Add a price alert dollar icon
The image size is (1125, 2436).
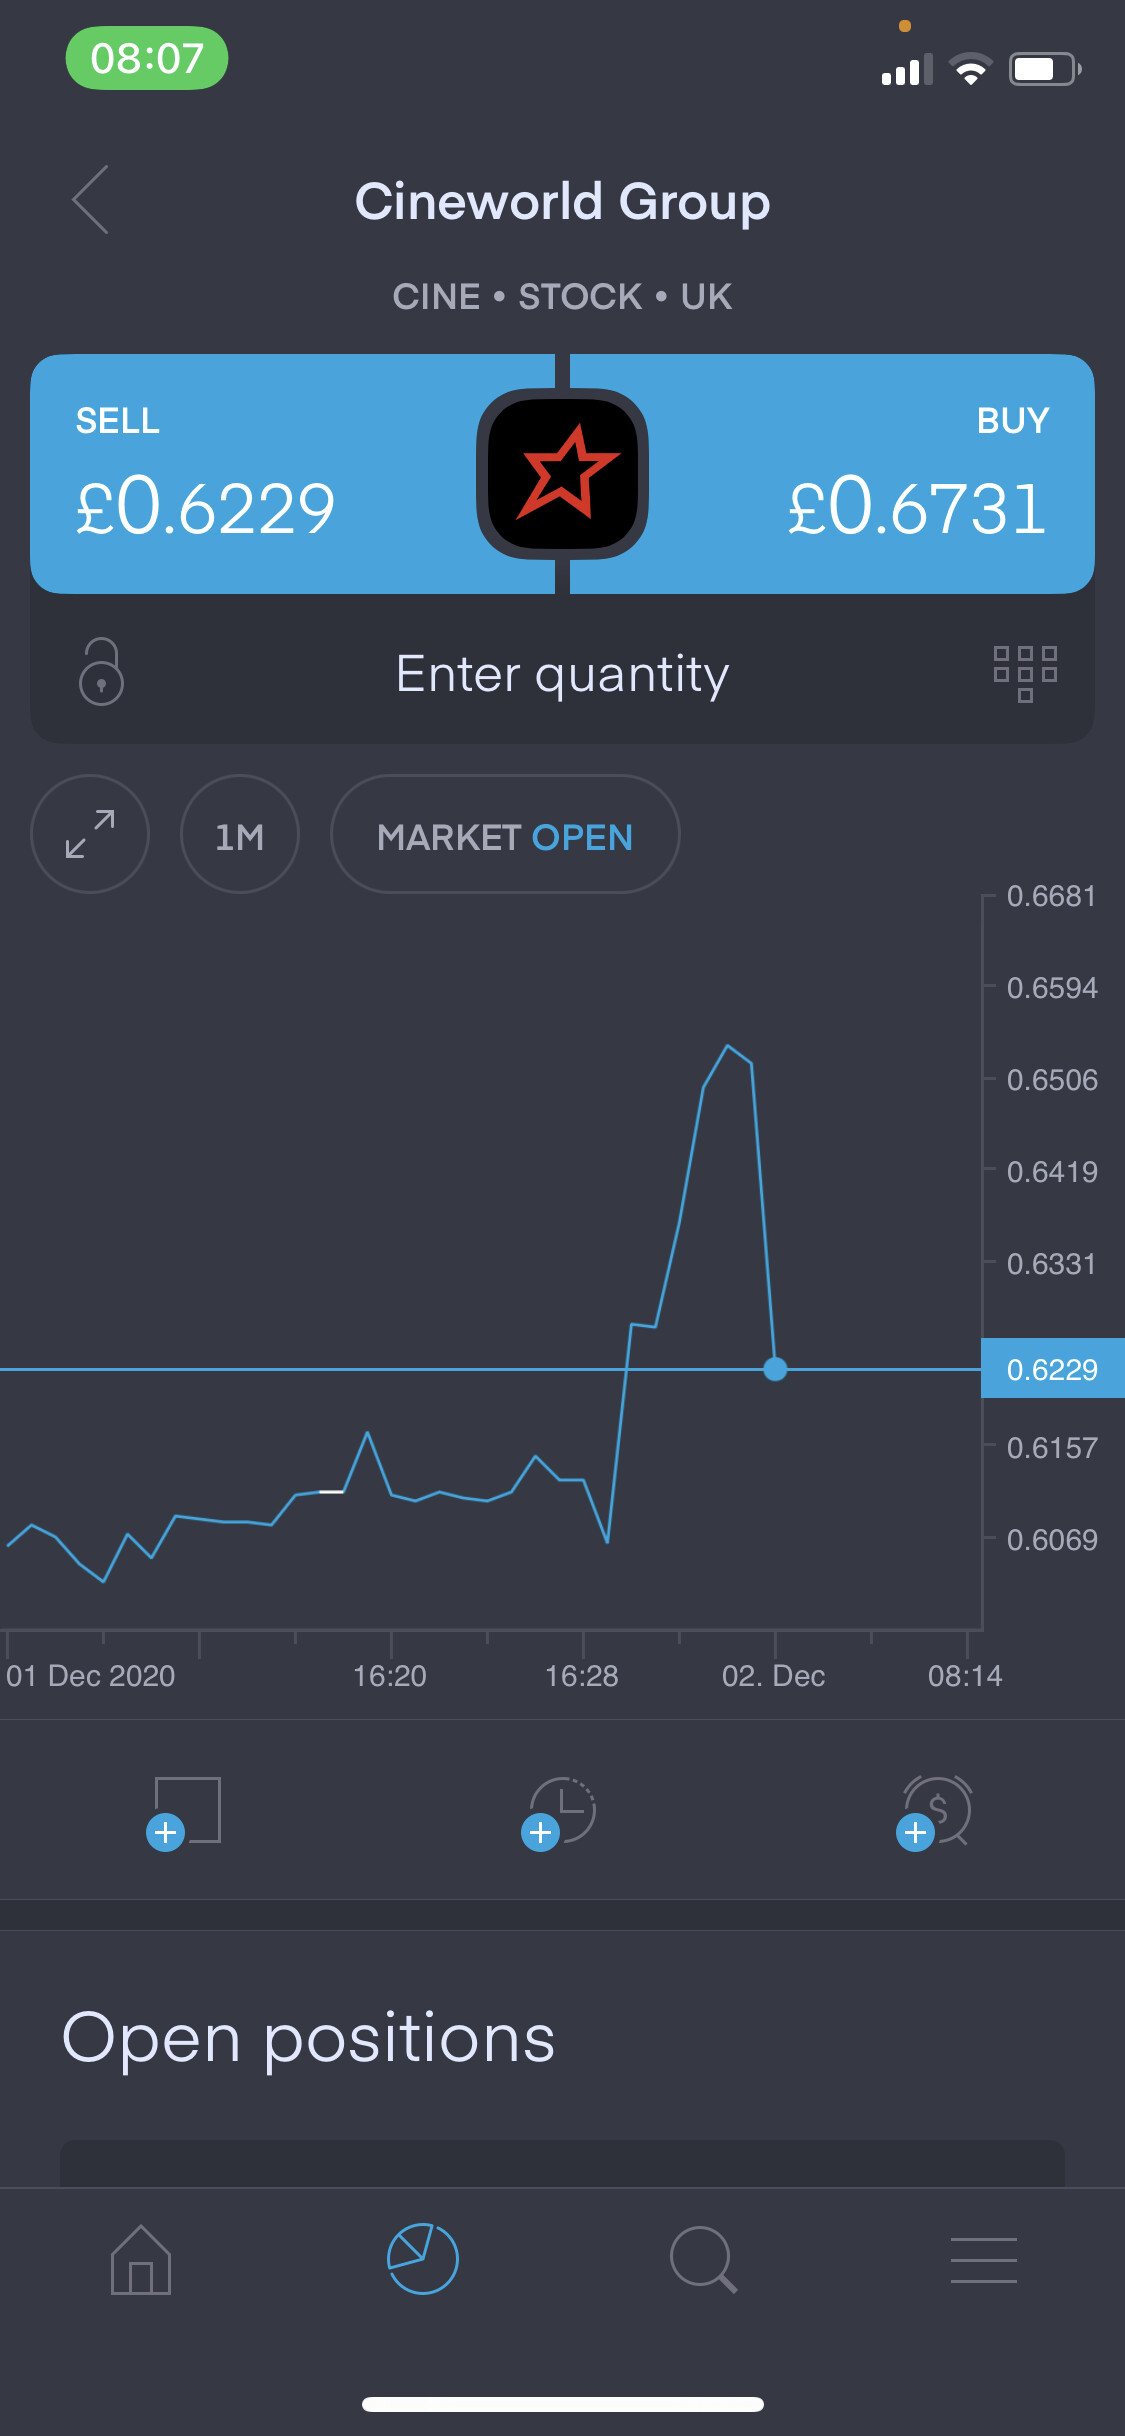pyautogui.click(x=935, y=1812)
